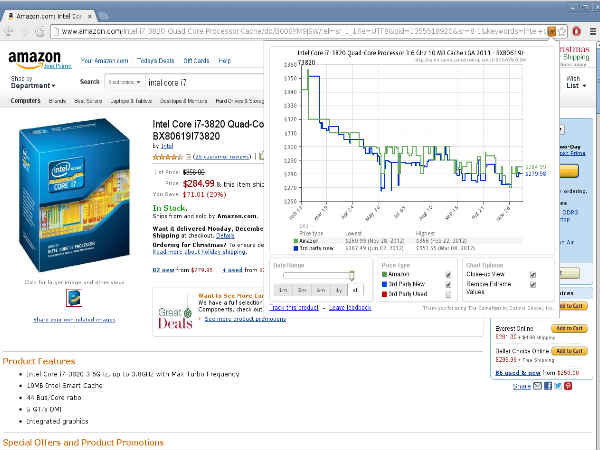The height and width of the screenshot is (450, 600).
Task: Open '86 used & new' link
Action: (518, 373)
